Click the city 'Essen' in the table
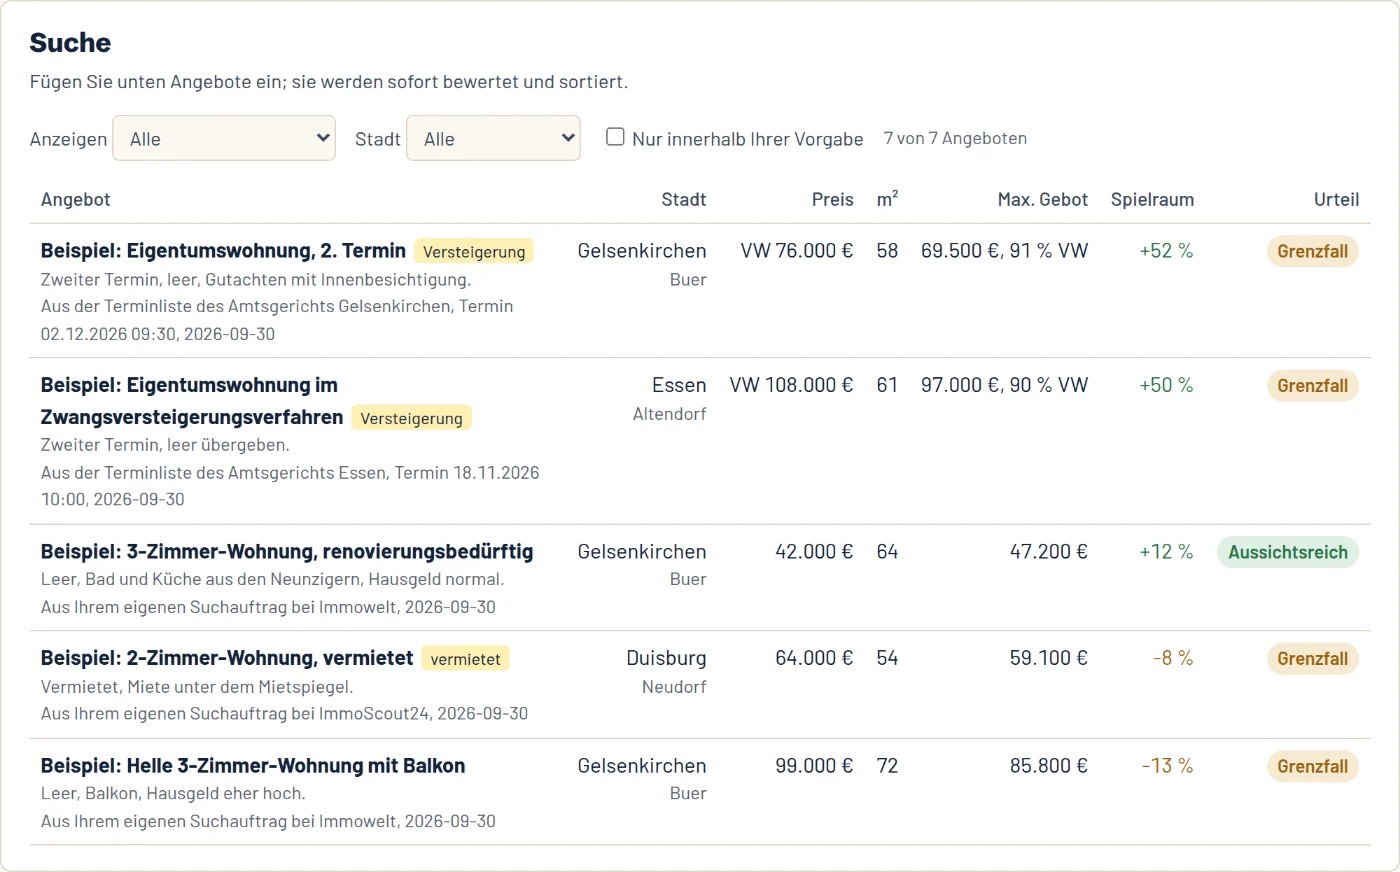This screenshot has height=872, width=1400. [x=679, y=385]
